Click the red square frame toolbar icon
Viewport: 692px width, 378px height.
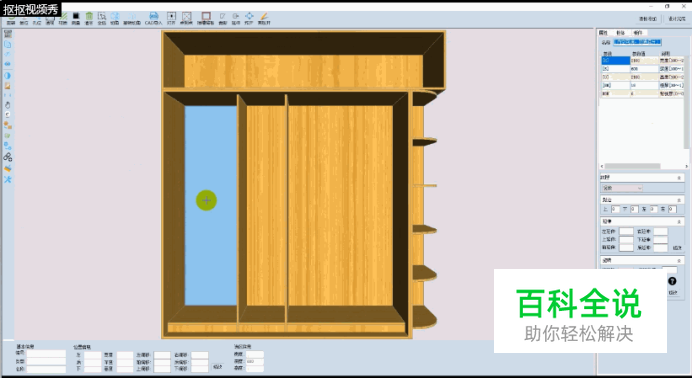pyautogui.click(x=206, y=17)
